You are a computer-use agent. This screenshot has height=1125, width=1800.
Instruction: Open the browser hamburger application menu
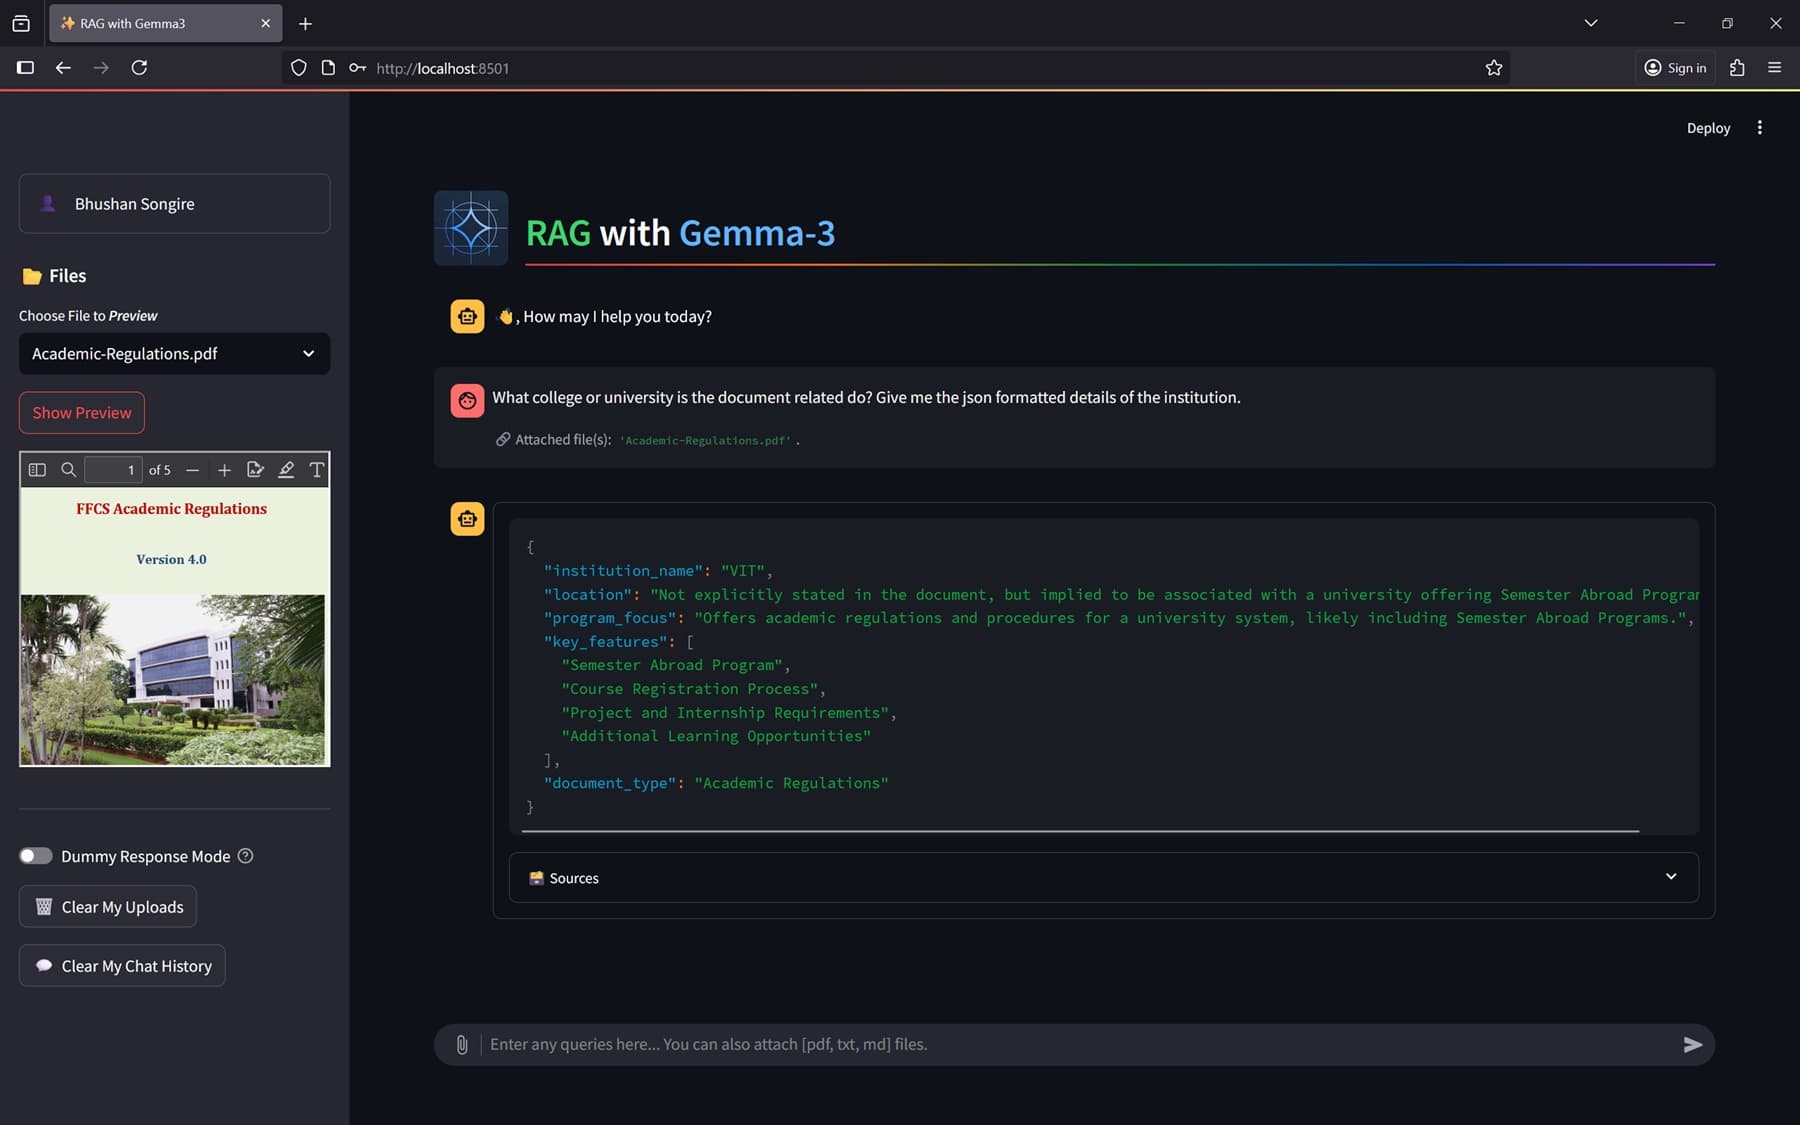click(1774, 68)
